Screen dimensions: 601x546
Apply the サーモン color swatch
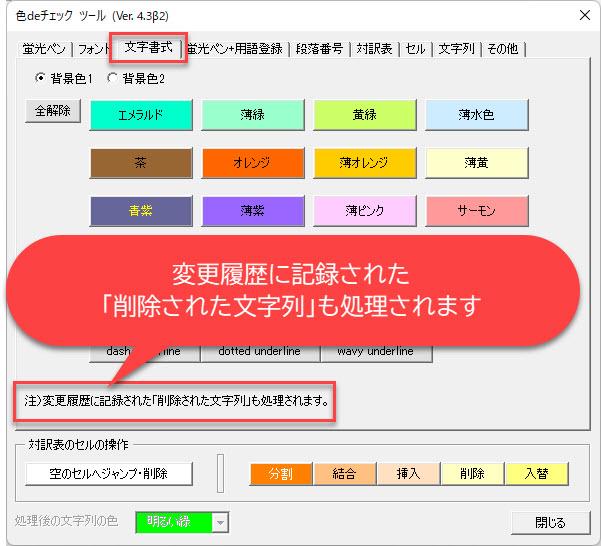476,211
